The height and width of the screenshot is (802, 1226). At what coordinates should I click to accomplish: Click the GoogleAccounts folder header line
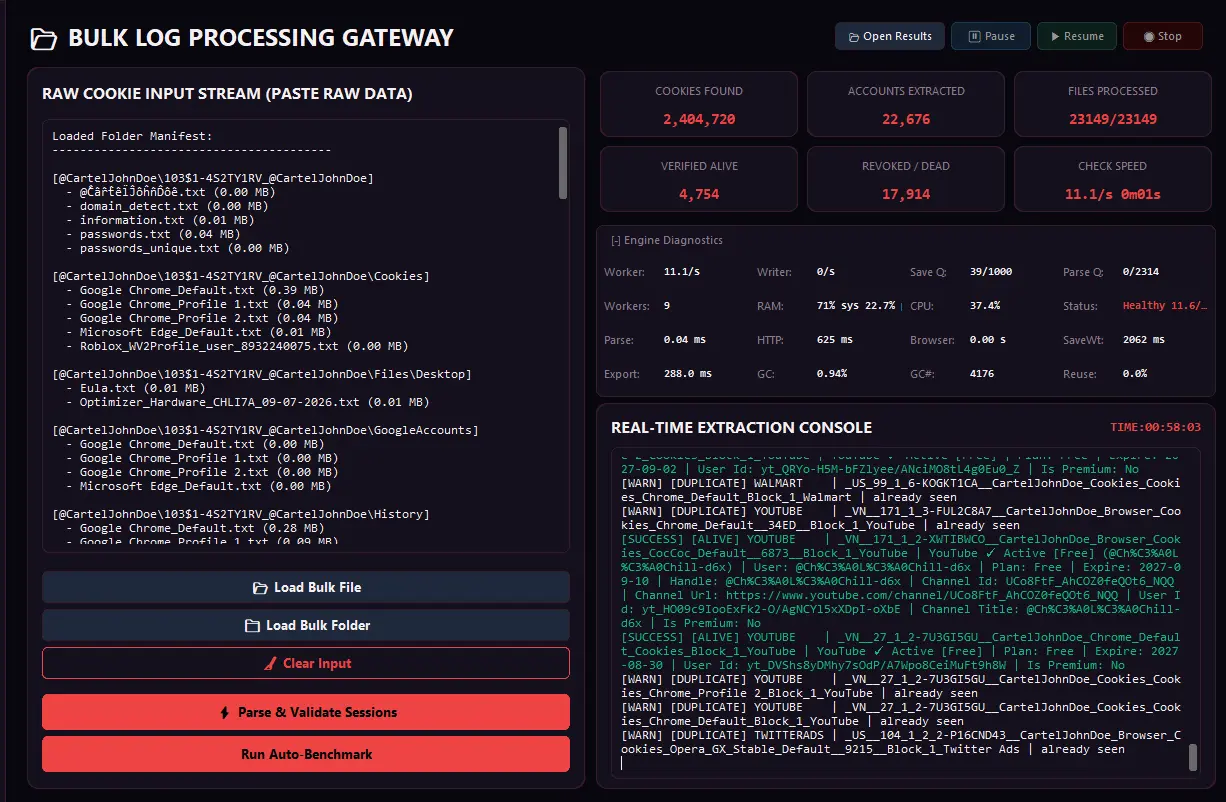point(265,430)
